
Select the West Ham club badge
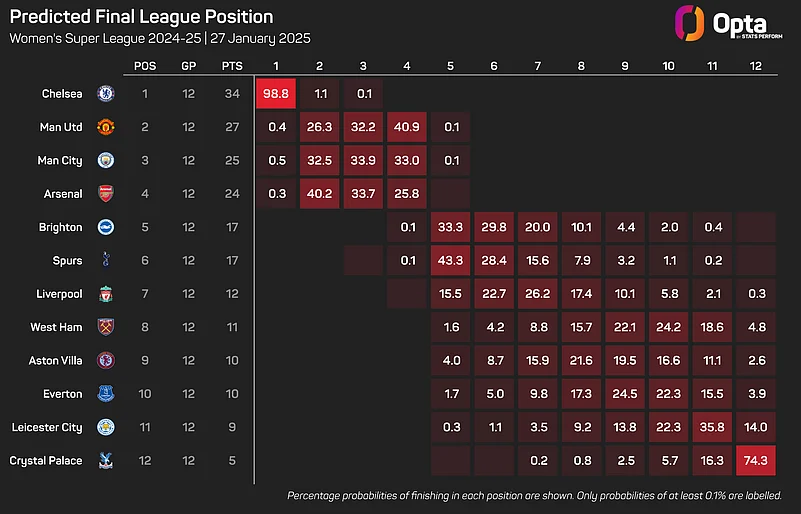tap(105, 327)
